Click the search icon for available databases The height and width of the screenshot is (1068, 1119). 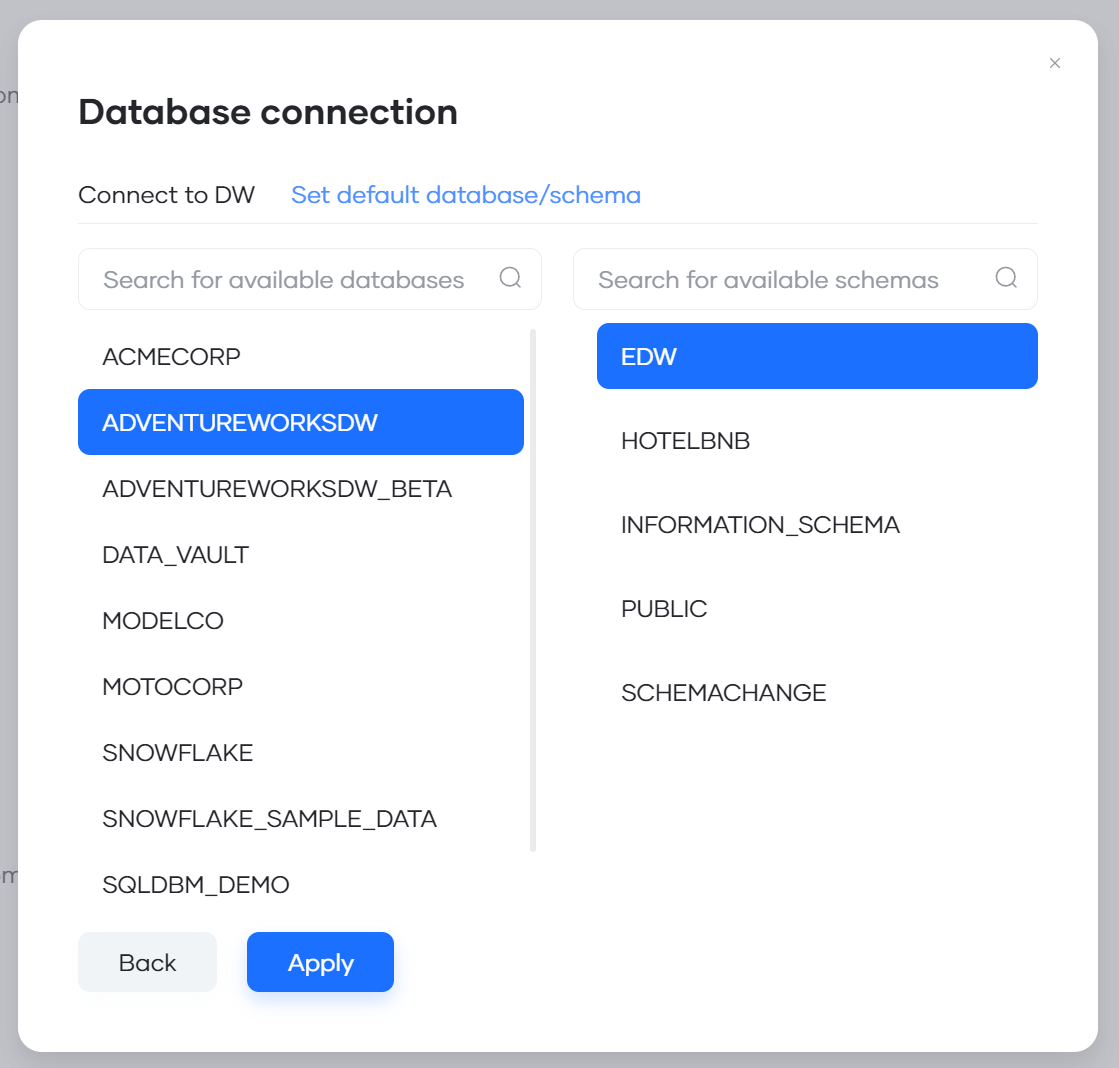(511, 279)
